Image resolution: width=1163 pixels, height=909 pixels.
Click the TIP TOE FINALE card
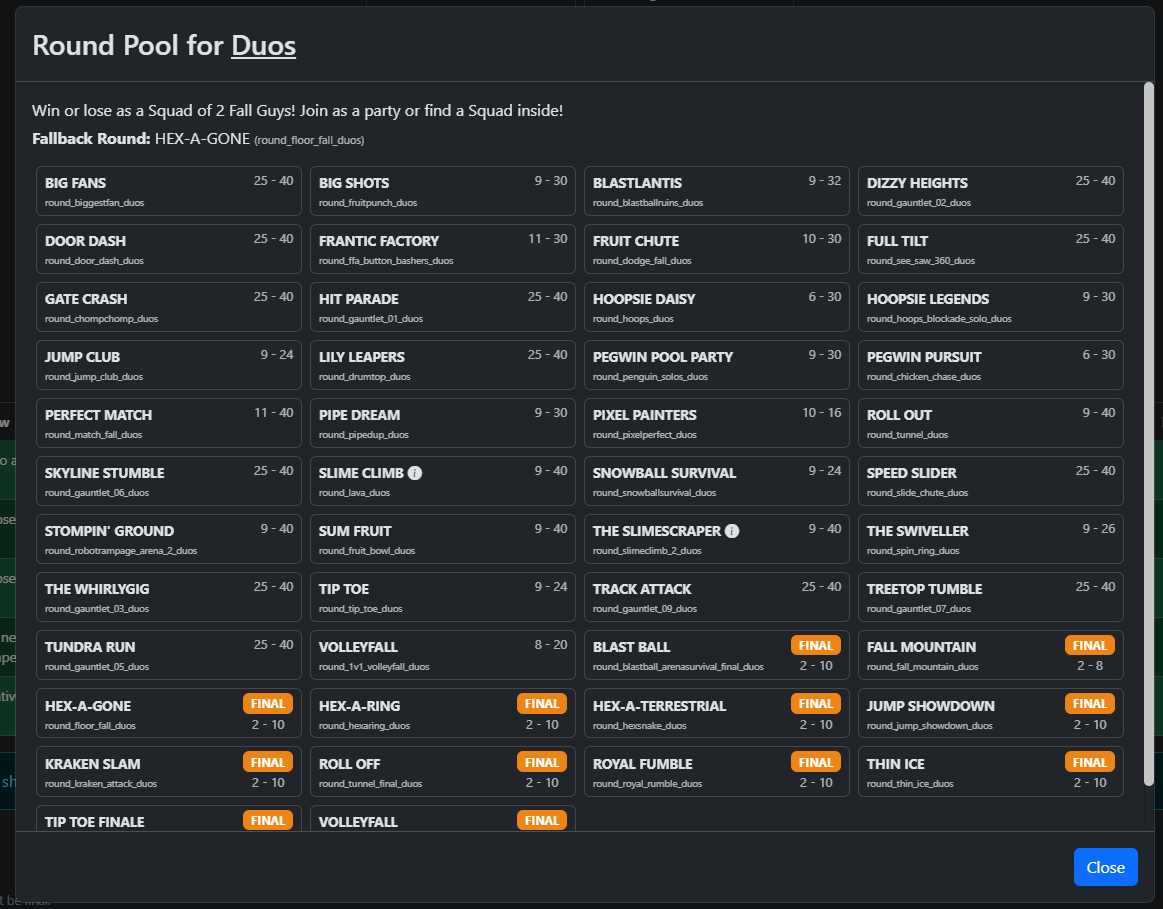(x=169, y=819)
